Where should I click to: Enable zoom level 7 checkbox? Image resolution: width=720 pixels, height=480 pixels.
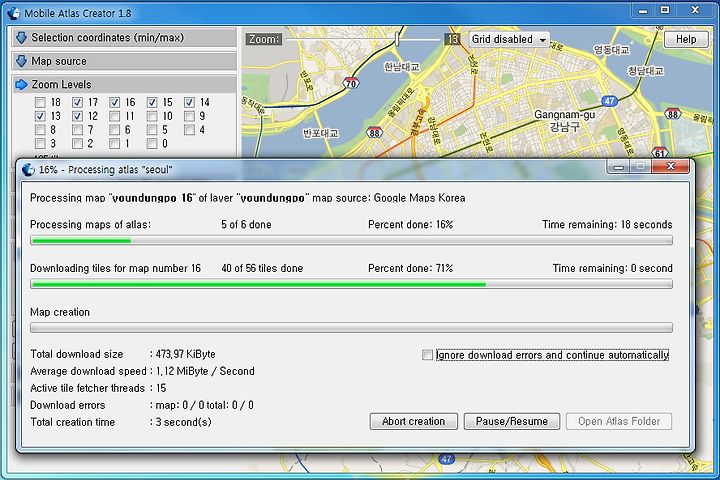click(77, 130)
